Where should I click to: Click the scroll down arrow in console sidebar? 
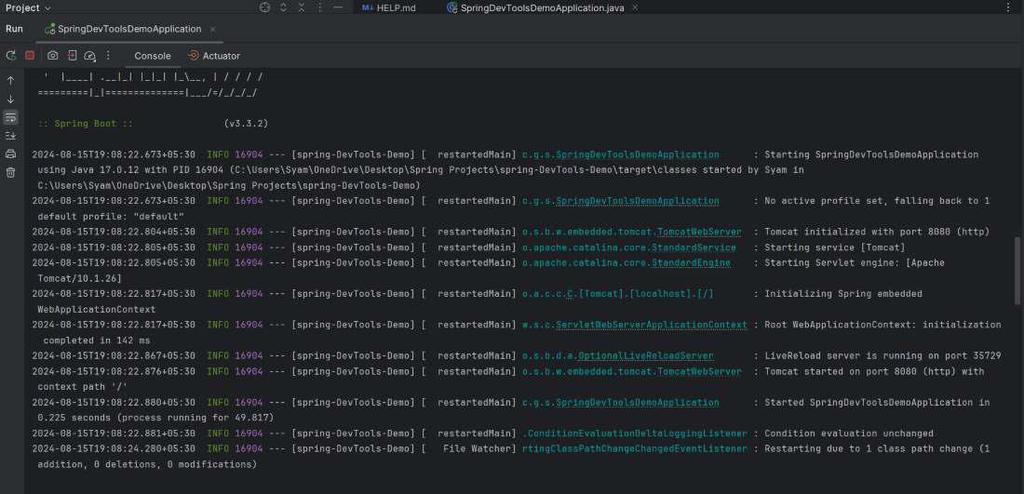tap(10, 99)
